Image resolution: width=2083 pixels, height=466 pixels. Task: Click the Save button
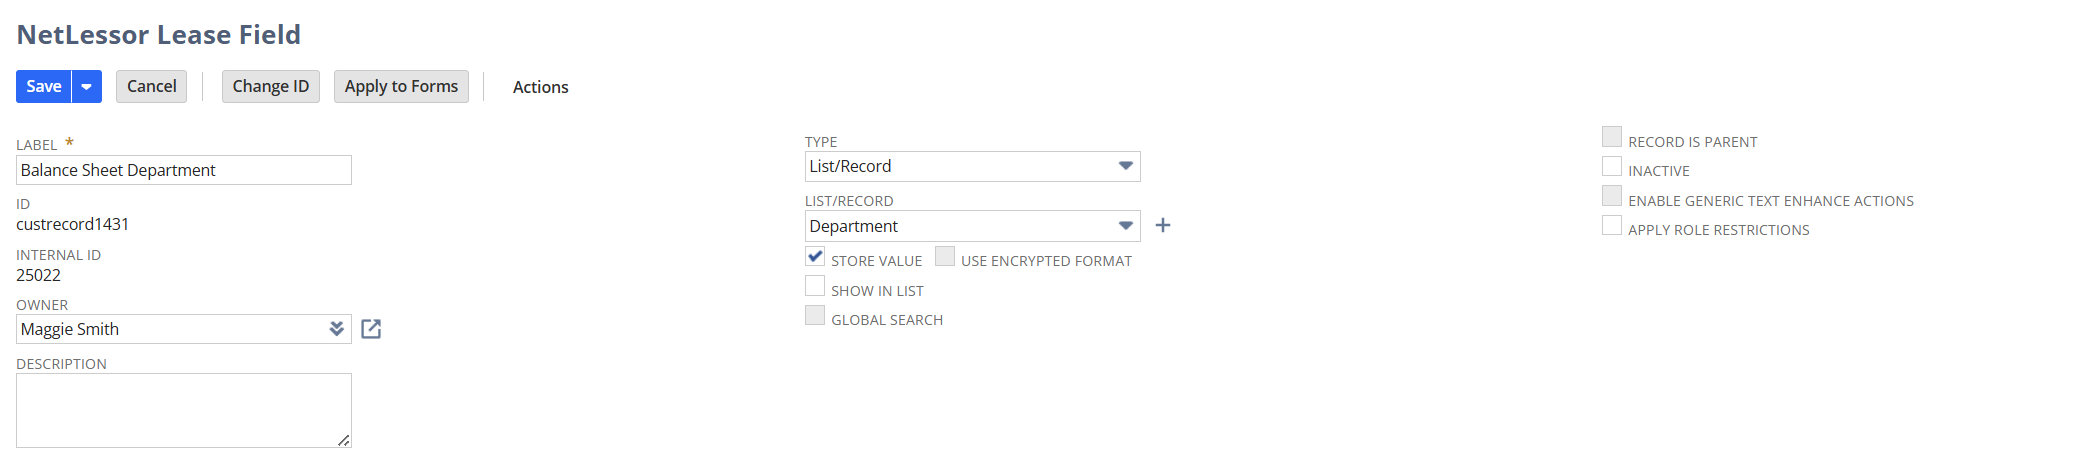click(44, 87)
